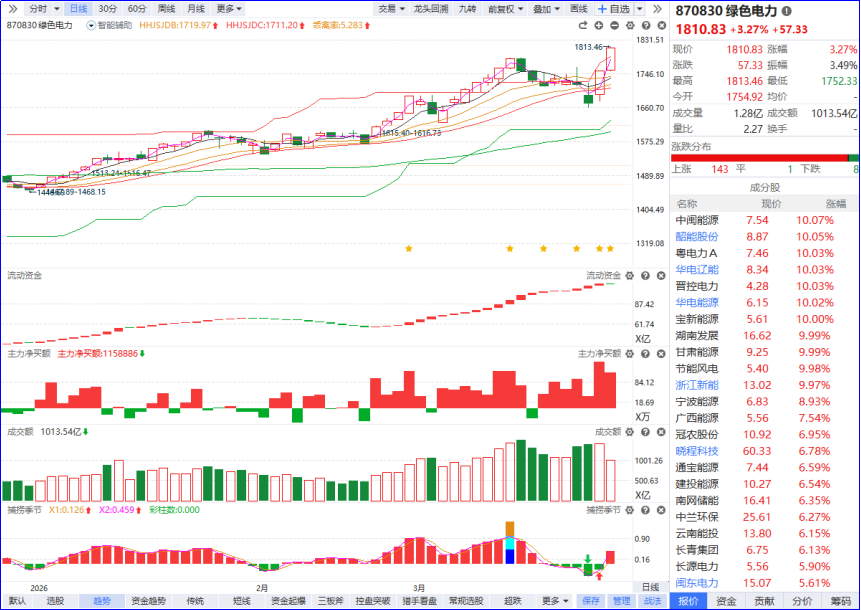Image resolution: width=861 pixels, height=610 pixels.
Task: Open 捕捞季节 panel settings gear
Action: tap(630, 510)
